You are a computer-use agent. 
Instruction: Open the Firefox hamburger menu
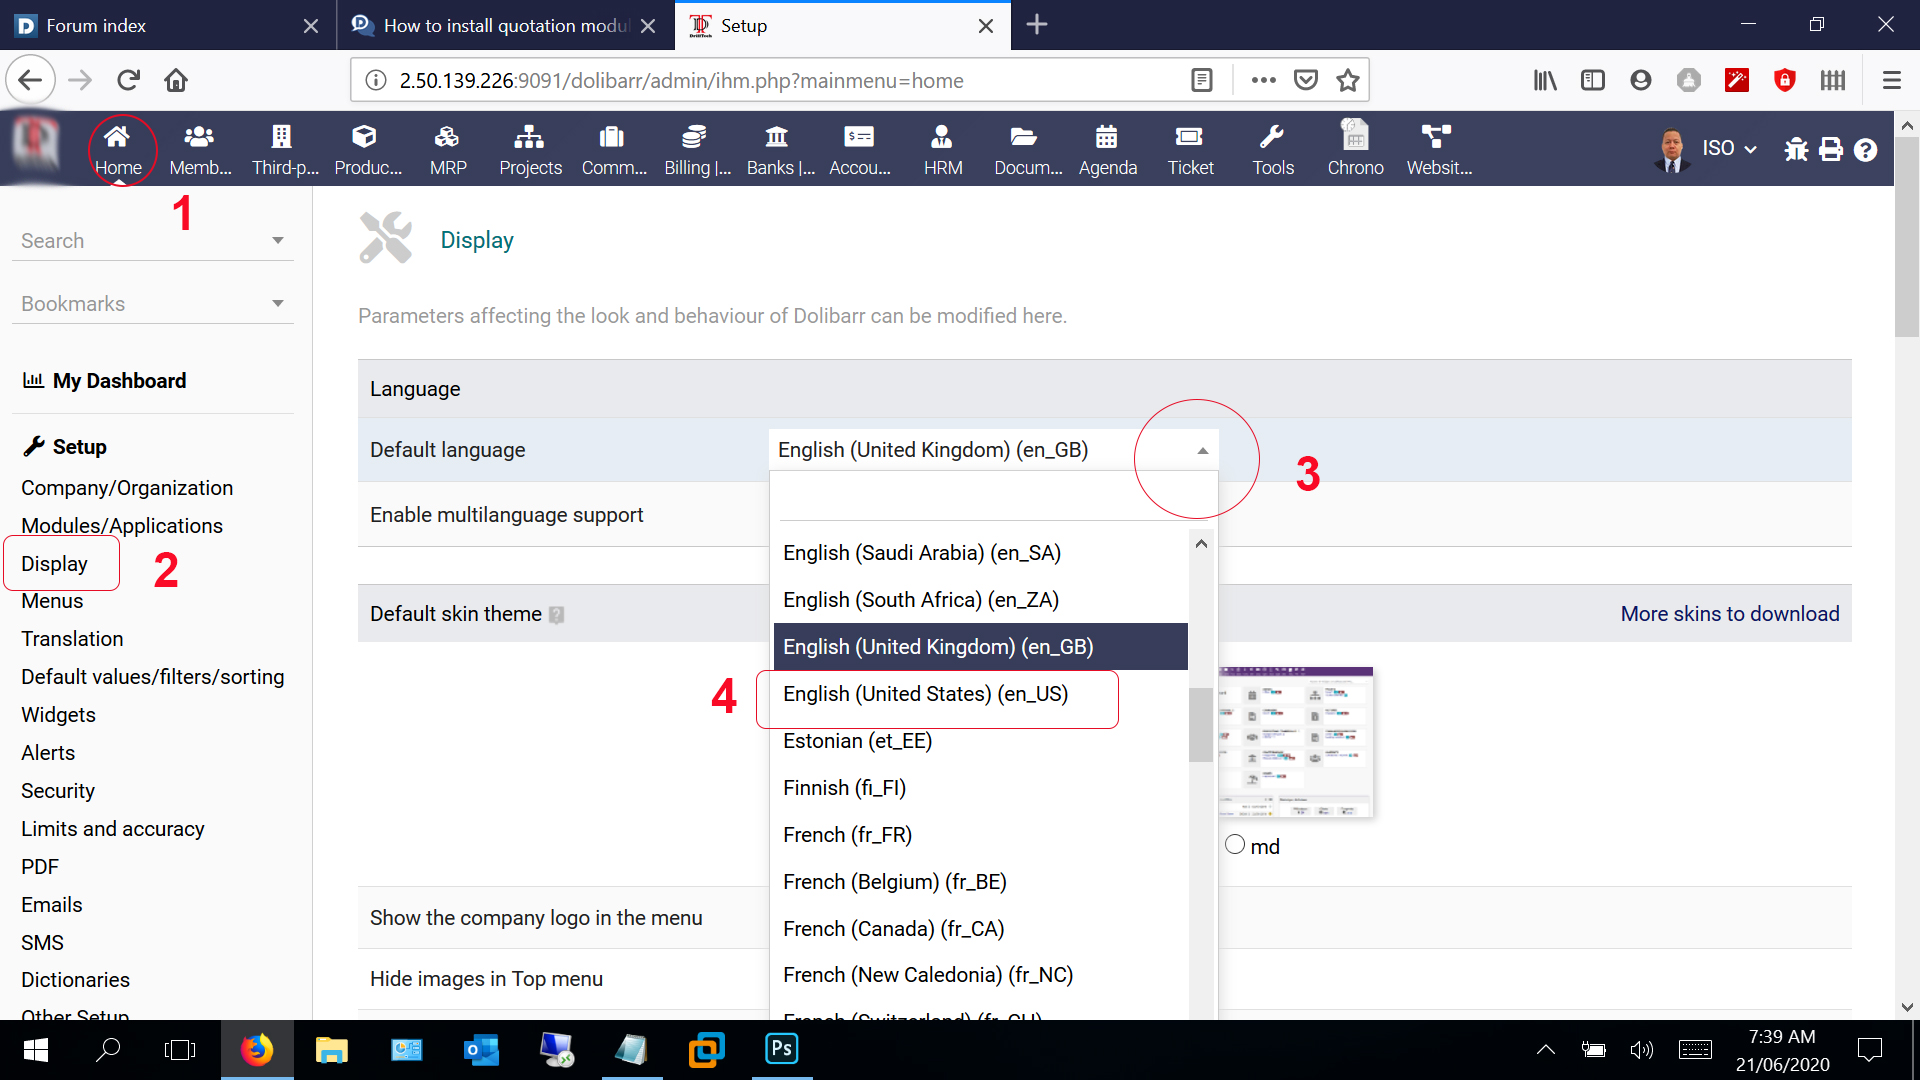[1891, 80]
